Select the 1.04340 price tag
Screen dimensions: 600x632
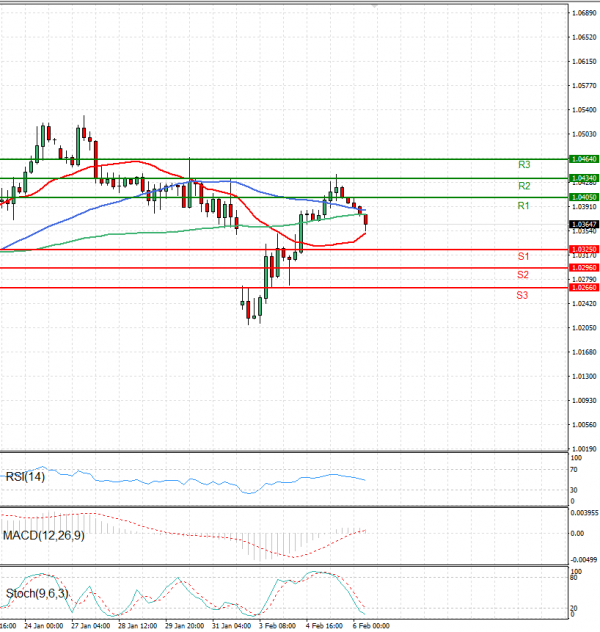tap(584, 178)
